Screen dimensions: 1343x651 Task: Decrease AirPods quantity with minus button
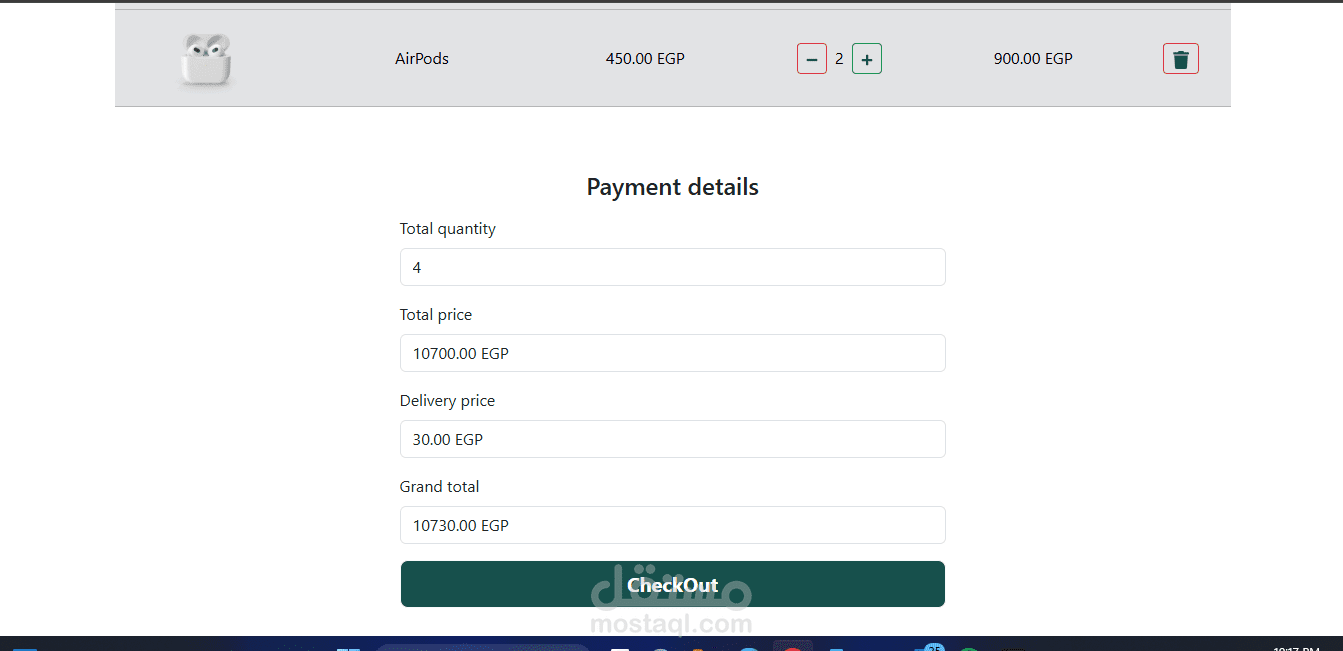coord(812,59)
